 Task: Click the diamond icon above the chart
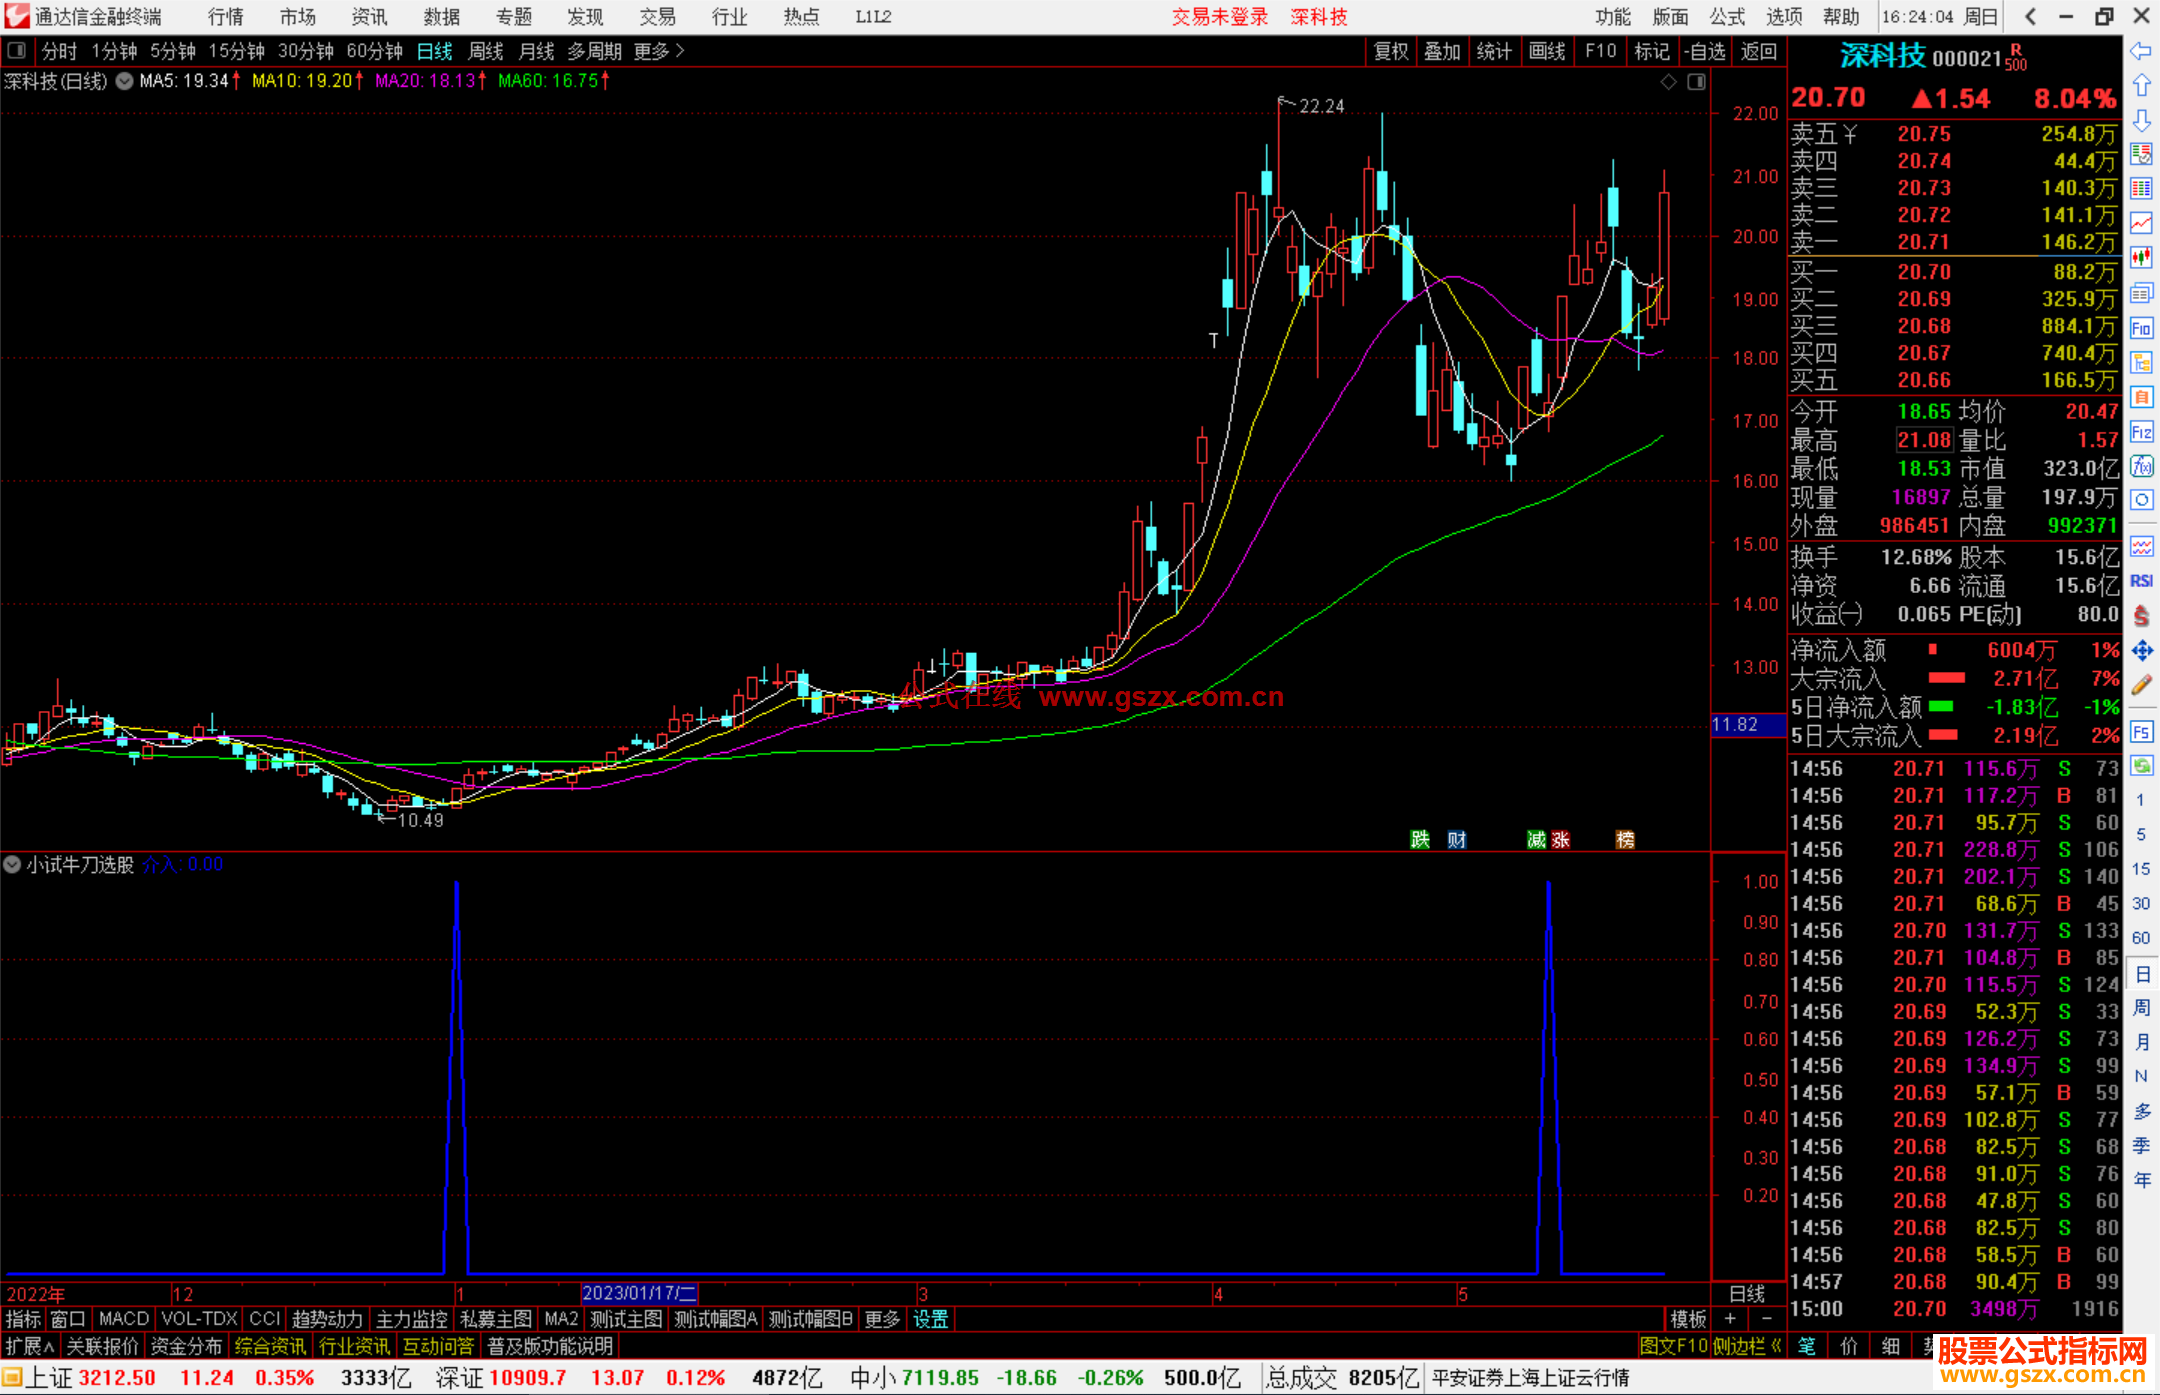coord(1668,82)
